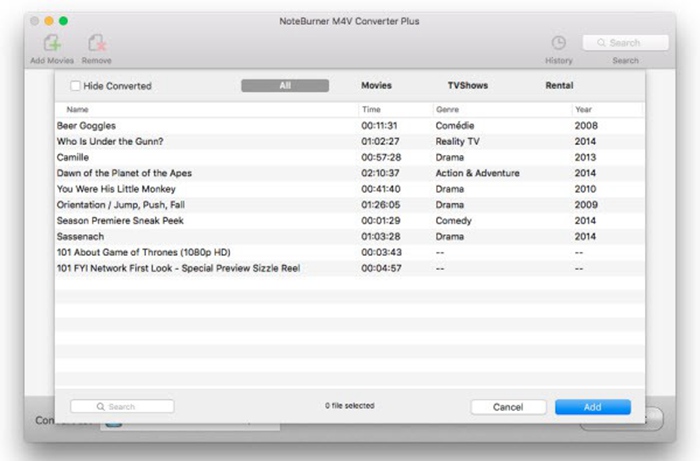Screen dimensions: 700x461
Task: Sort list by Time column header
Action: (371, 109)
